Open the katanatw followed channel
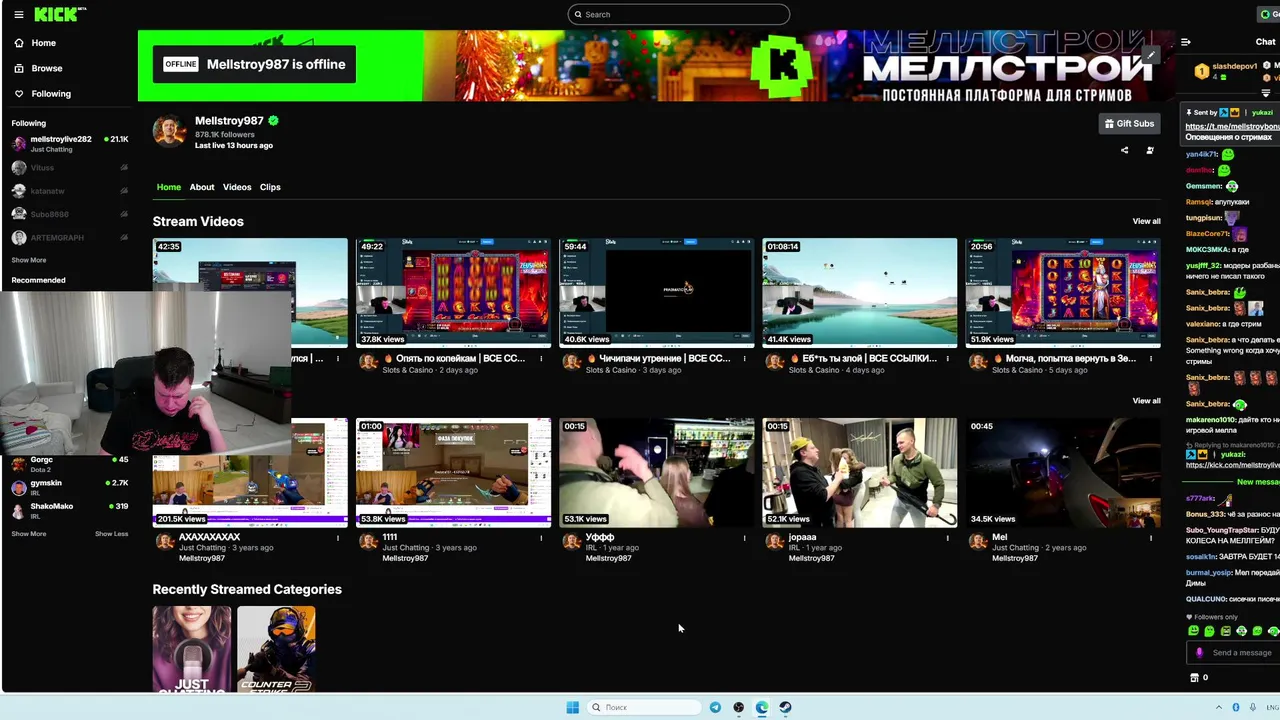The height and width of the screenshot is (720, 1280). (69, 191)
